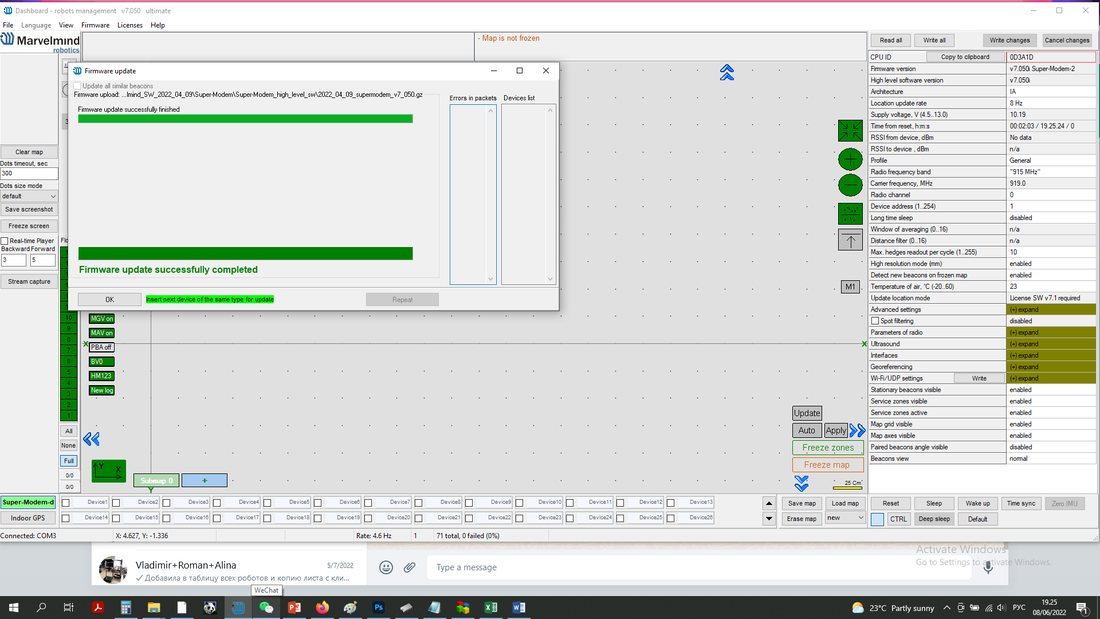The height and width of the screenshot is (619, 1100).
Task: Click the Save map button
Action: tap(801, 503)
